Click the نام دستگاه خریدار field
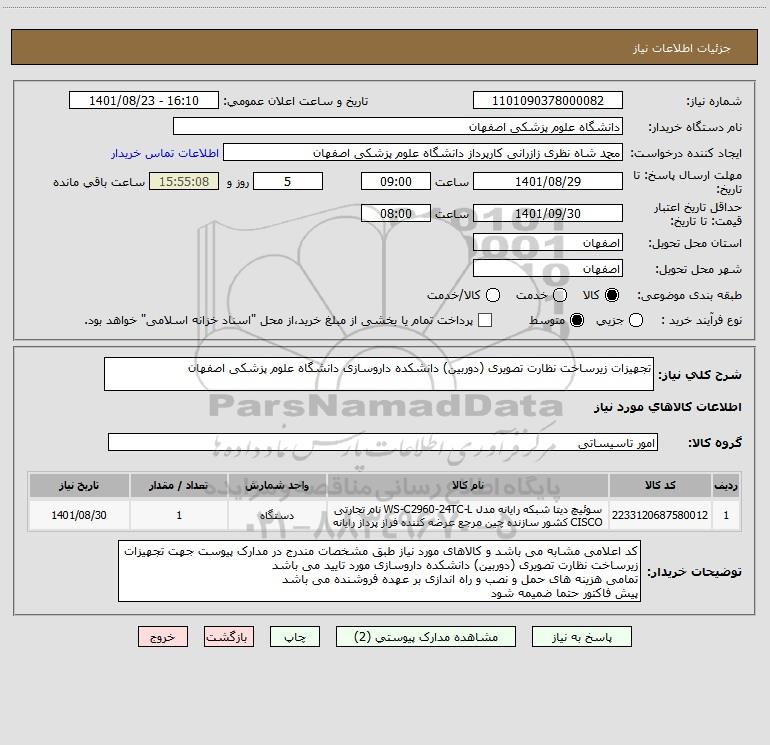 [398, 126]
